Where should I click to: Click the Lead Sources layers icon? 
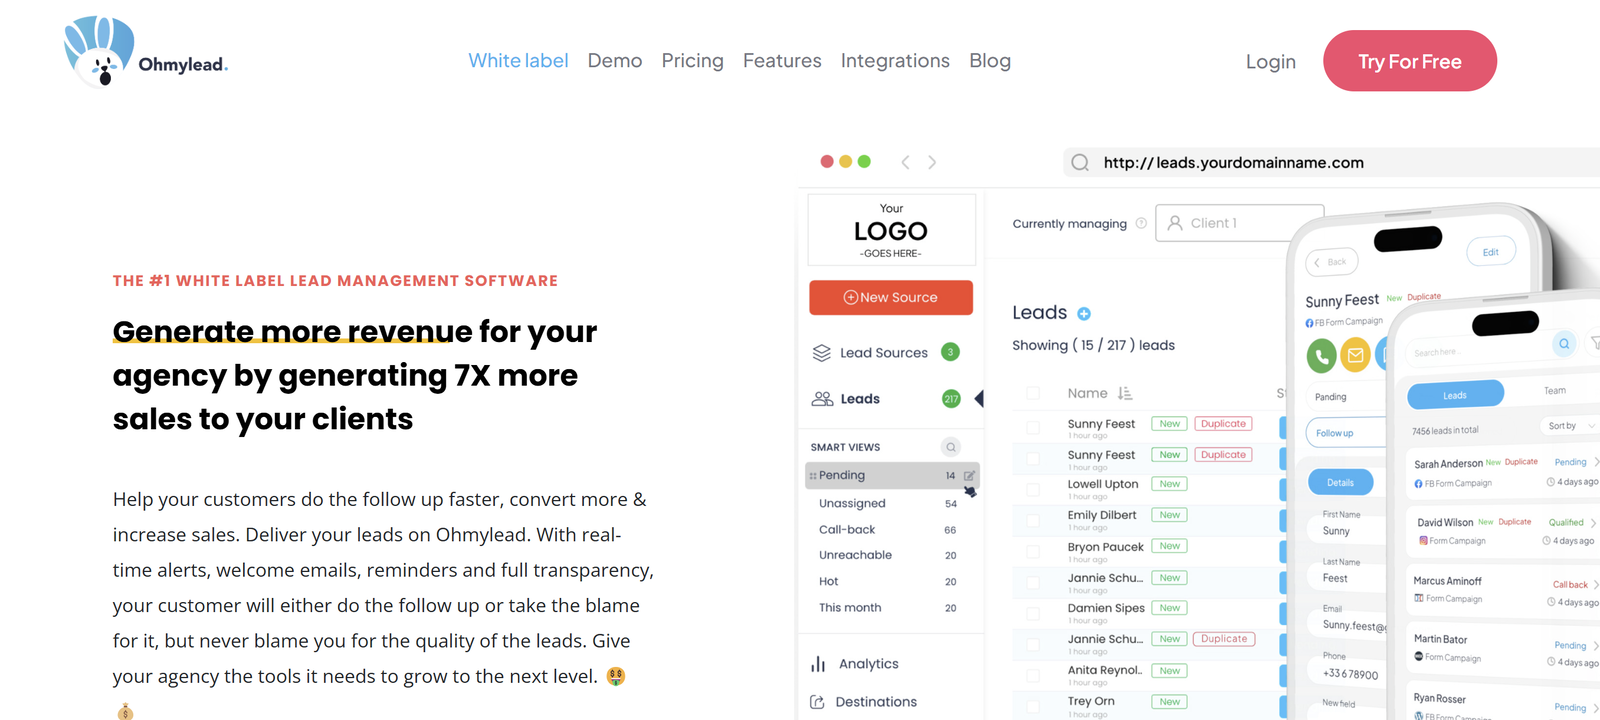(x=822, y=353)
